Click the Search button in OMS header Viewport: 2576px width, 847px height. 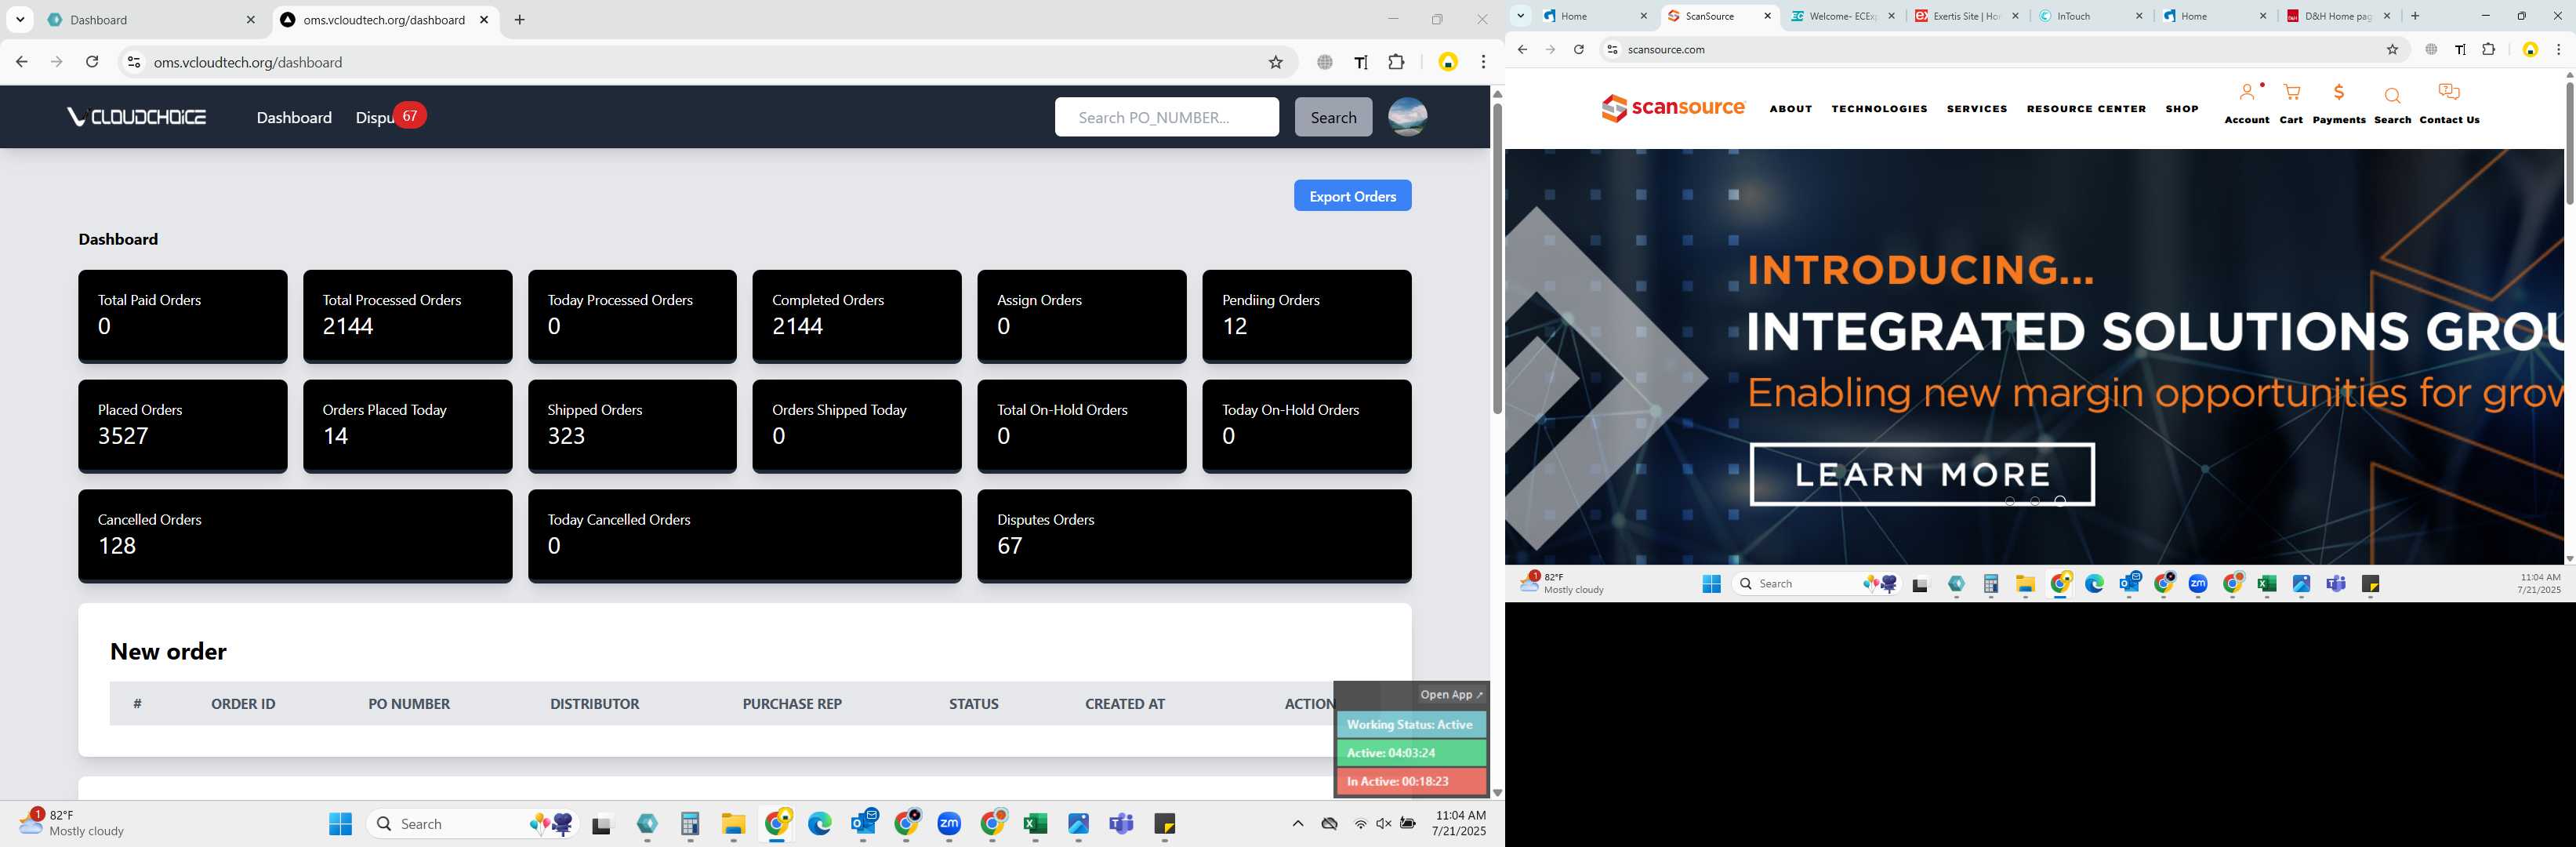pyautogui.click(x=1333, y=117)
